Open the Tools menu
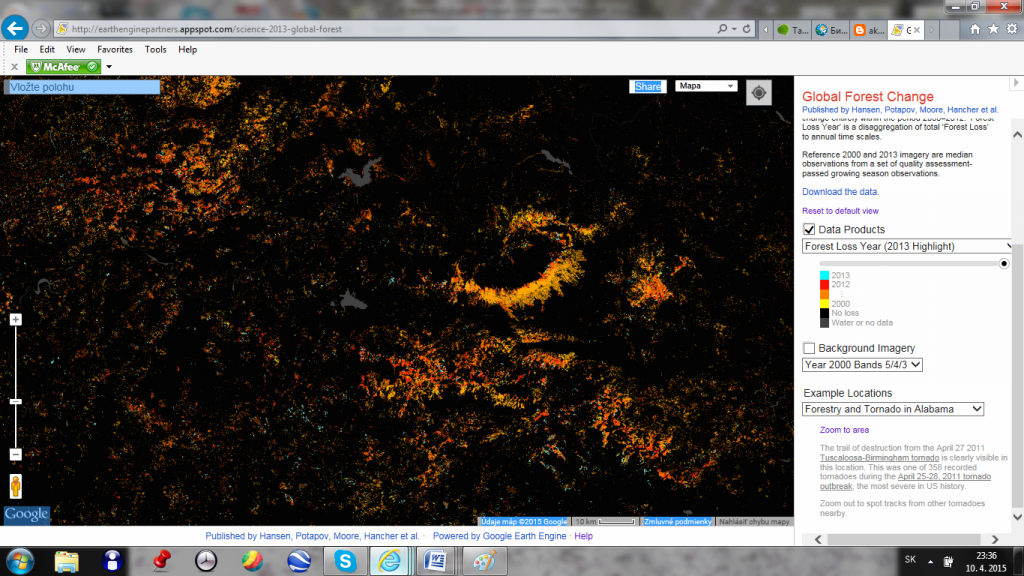Image resolution: width=1024 pixels, height=576 pixels. point(155,50)
